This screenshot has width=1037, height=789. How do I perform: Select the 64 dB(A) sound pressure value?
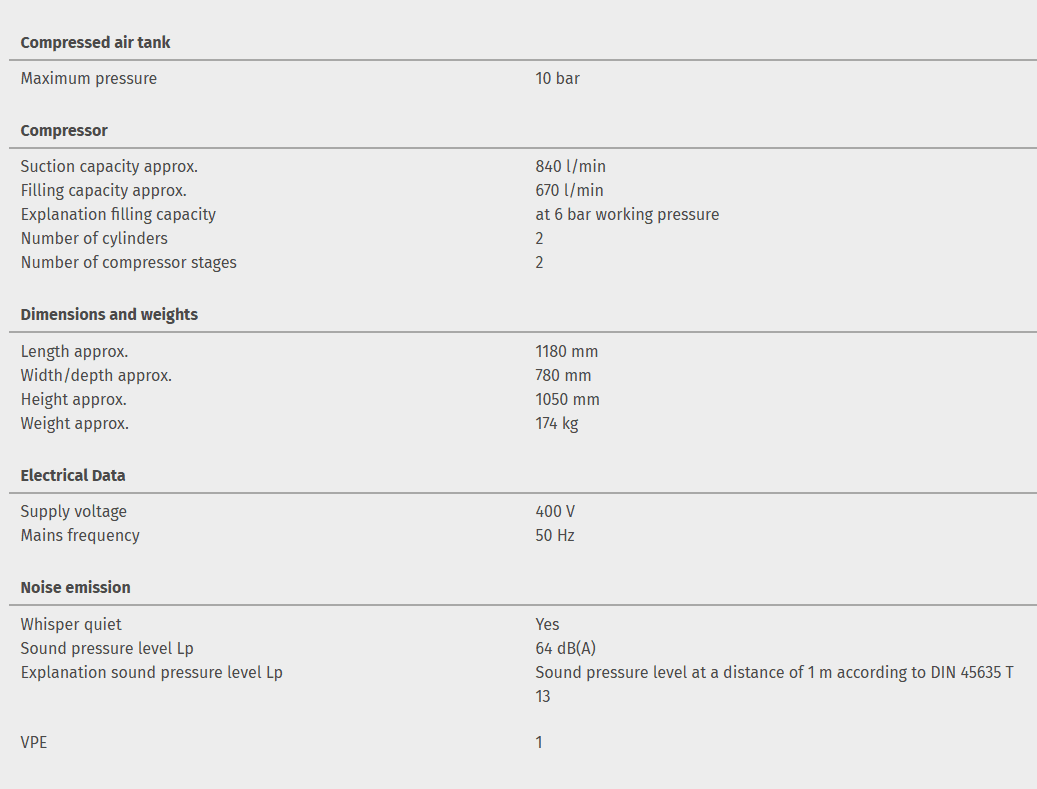[565, 648]
